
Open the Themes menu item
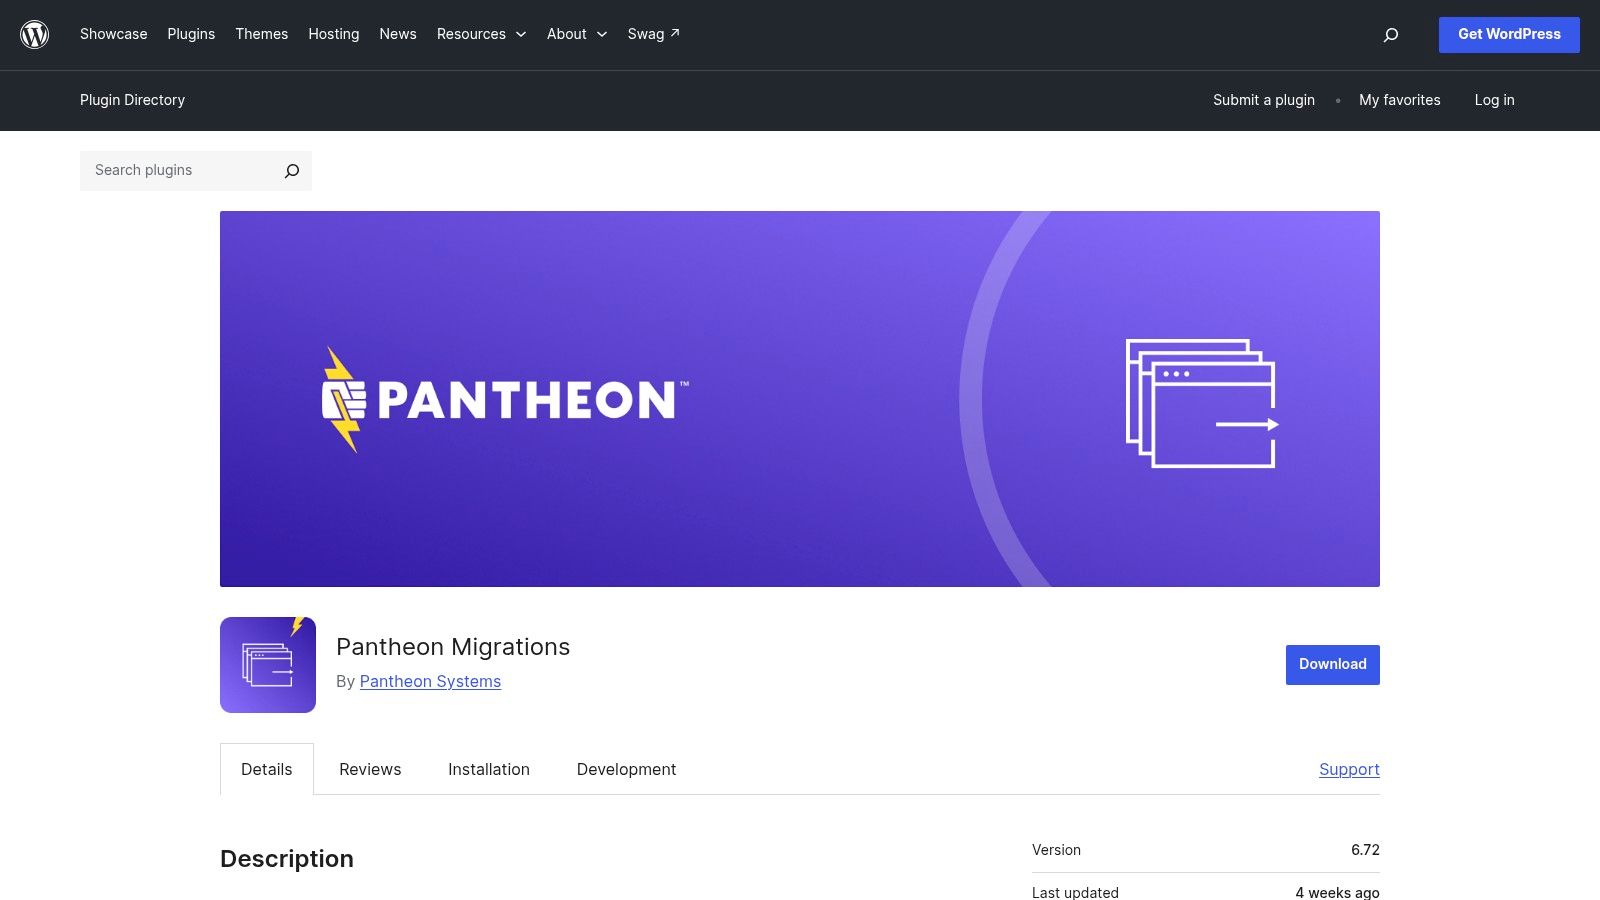pyautogui.click(x=262, y=34)
